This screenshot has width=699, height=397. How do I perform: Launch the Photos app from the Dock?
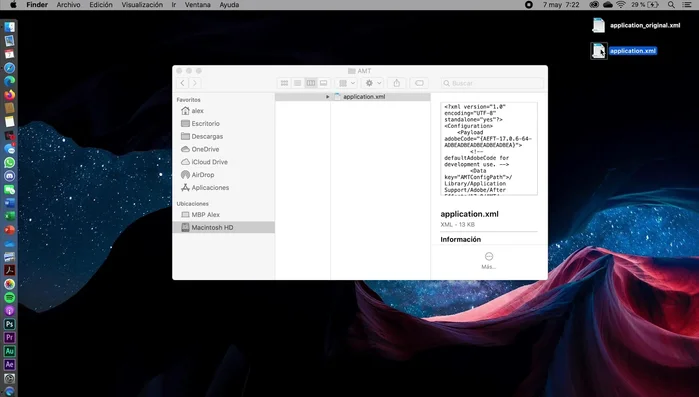(9, 284)
